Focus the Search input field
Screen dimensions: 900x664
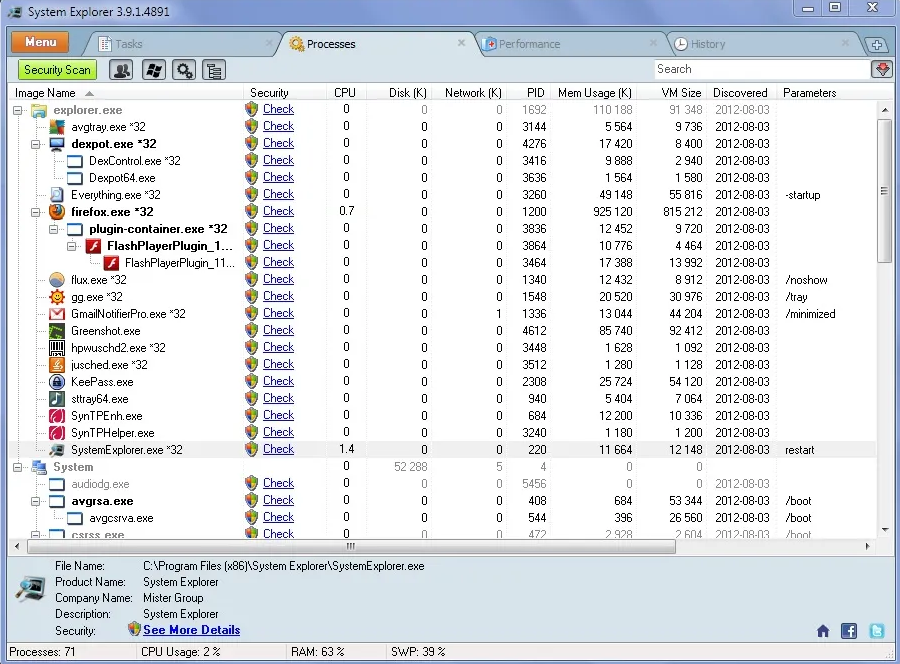(x=762, y=69)
